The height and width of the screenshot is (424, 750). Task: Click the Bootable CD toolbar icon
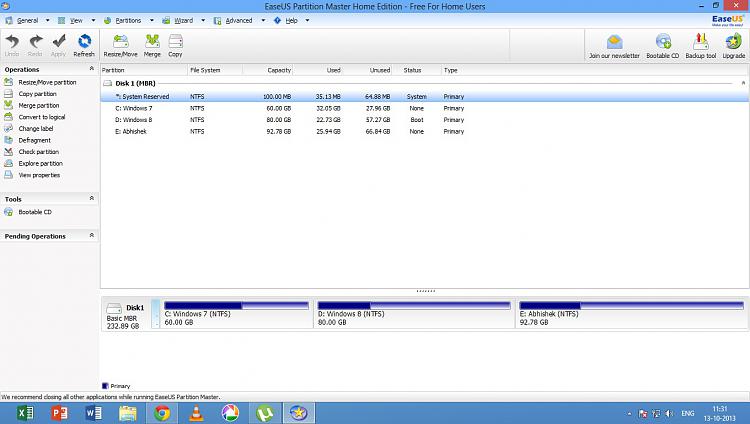tap(662, 46)
